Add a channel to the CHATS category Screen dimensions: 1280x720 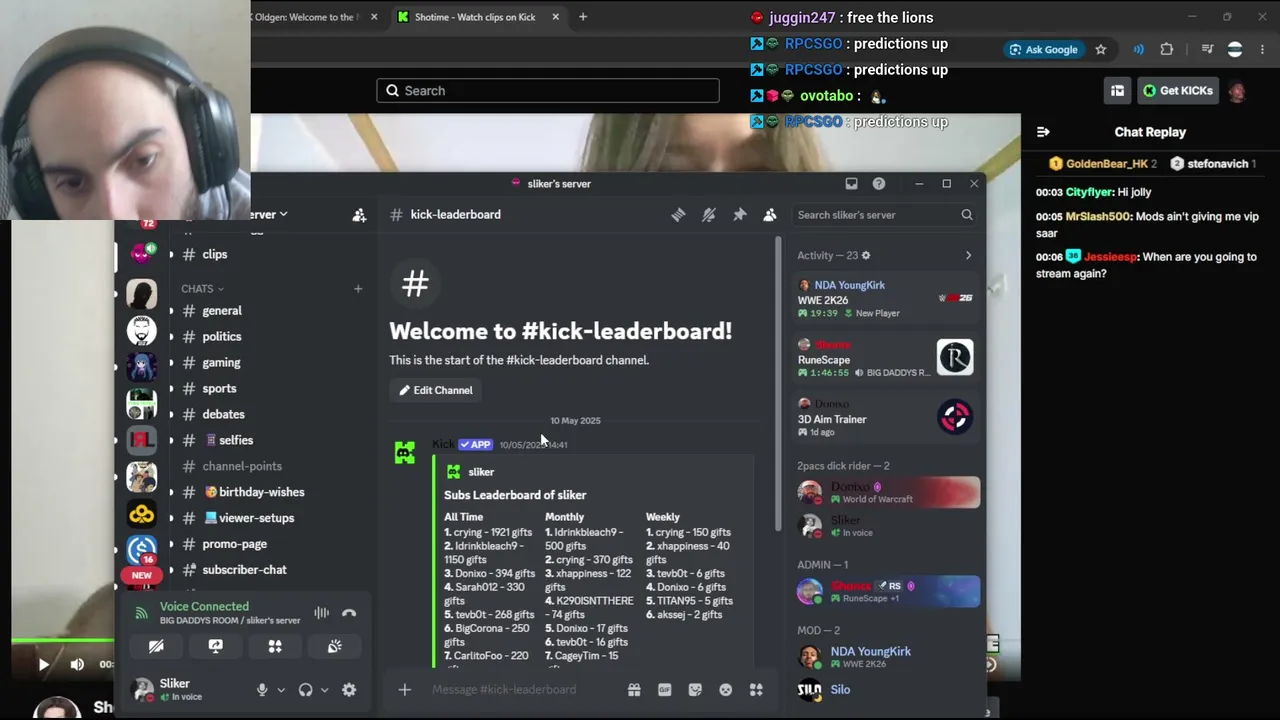(x=357, y=289)
